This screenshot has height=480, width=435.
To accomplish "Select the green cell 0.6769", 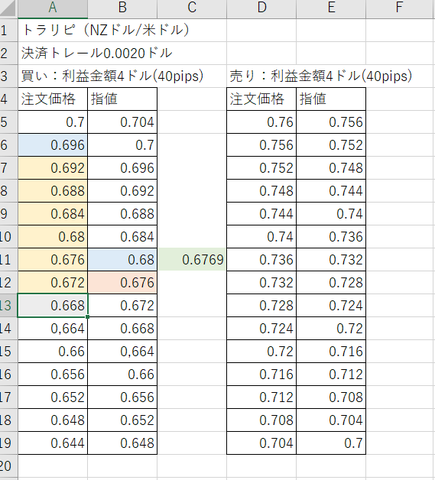I will [192, 259].
